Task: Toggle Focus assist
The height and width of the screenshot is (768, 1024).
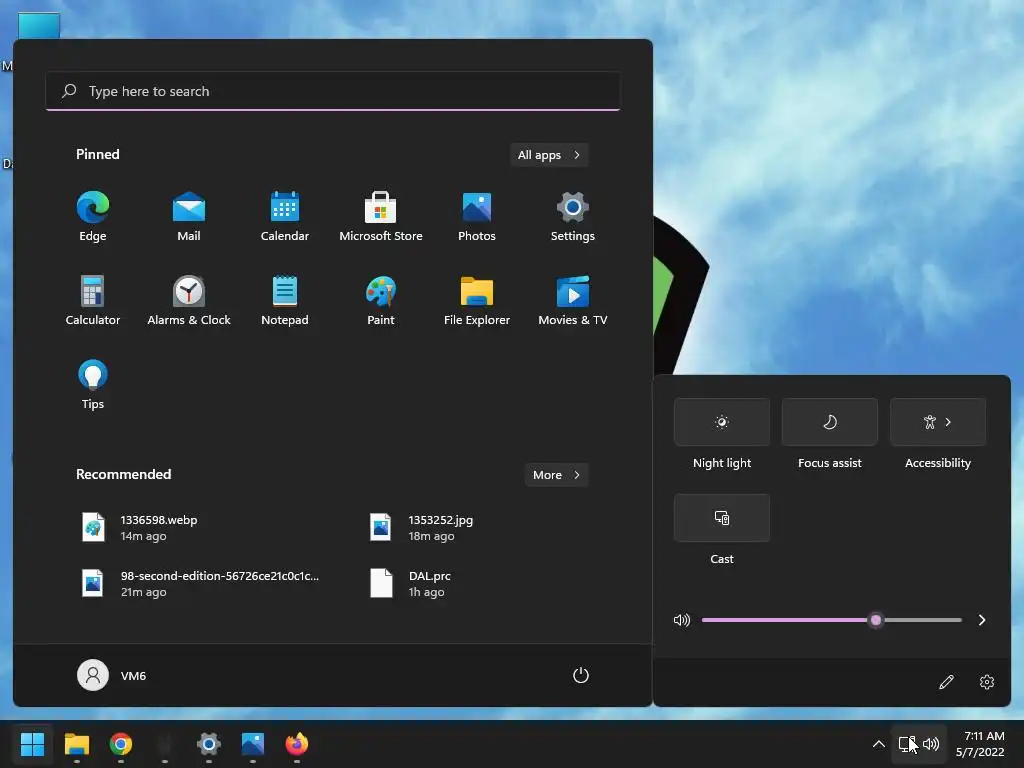Action: click(x=829, y=422)
